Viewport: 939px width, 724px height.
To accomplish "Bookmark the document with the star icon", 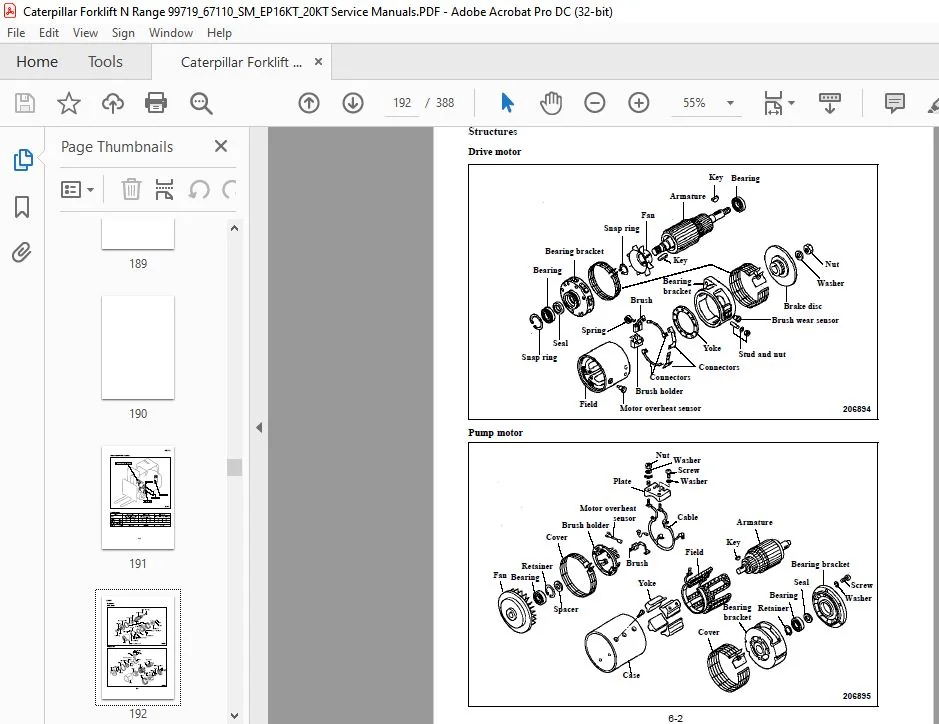I will pos(69,103).
